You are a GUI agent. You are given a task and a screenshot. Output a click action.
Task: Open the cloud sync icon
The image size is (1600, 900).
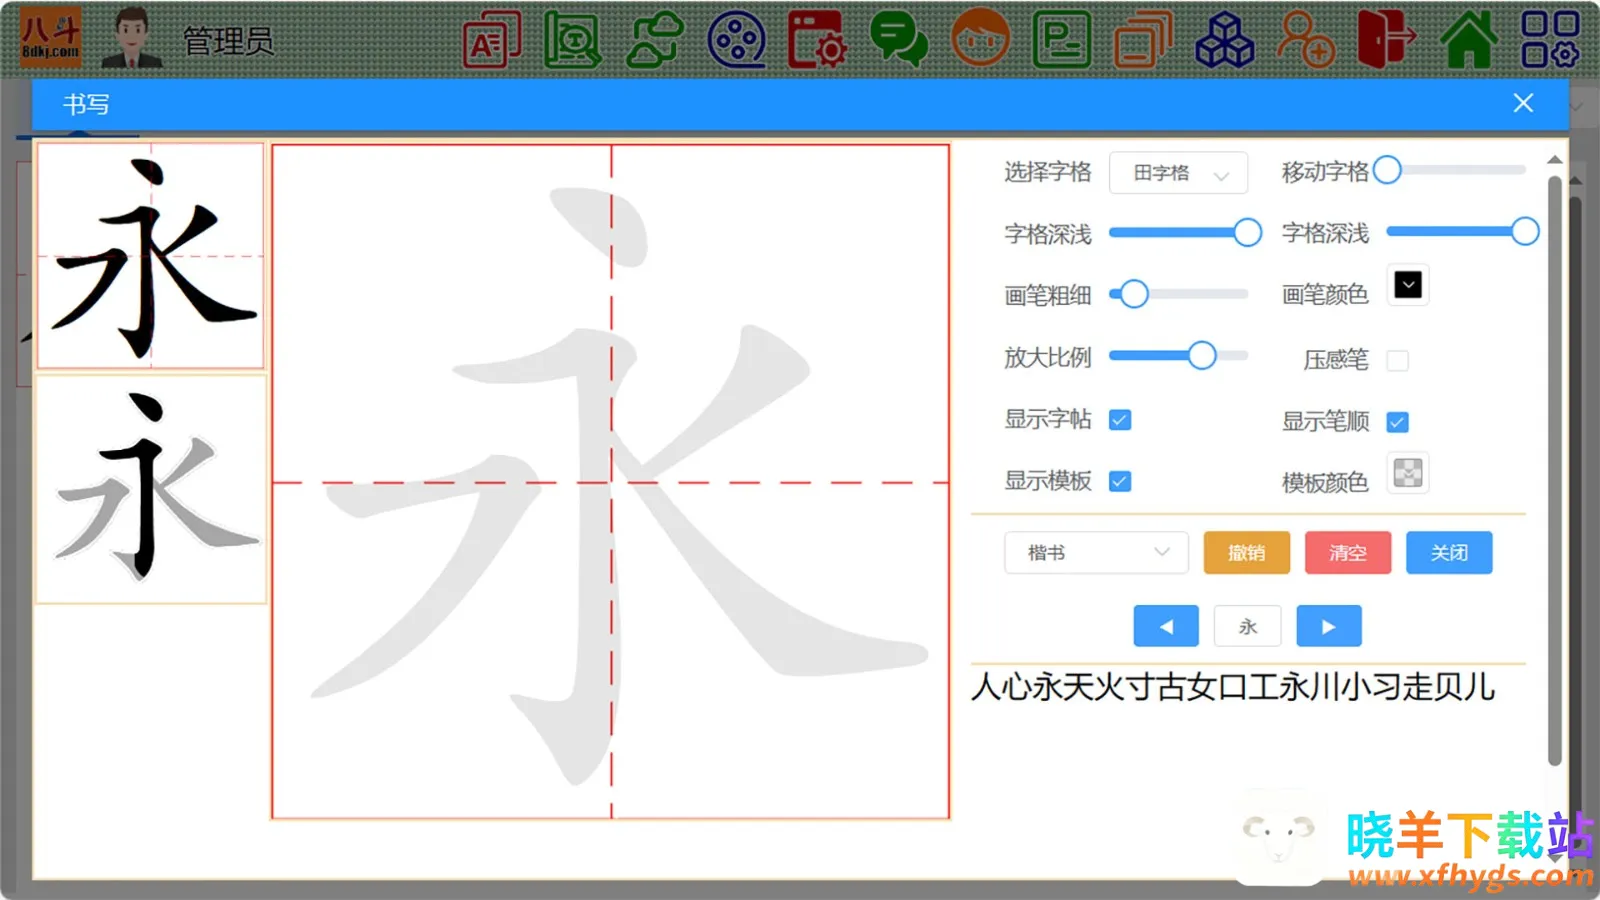click(655, 40)
